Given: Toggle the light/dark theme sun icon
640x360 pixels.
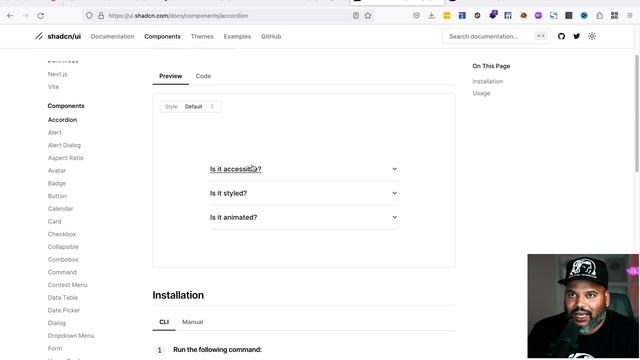Looking at the screenshot, I should pyautogui.click(x=592, y=36).
